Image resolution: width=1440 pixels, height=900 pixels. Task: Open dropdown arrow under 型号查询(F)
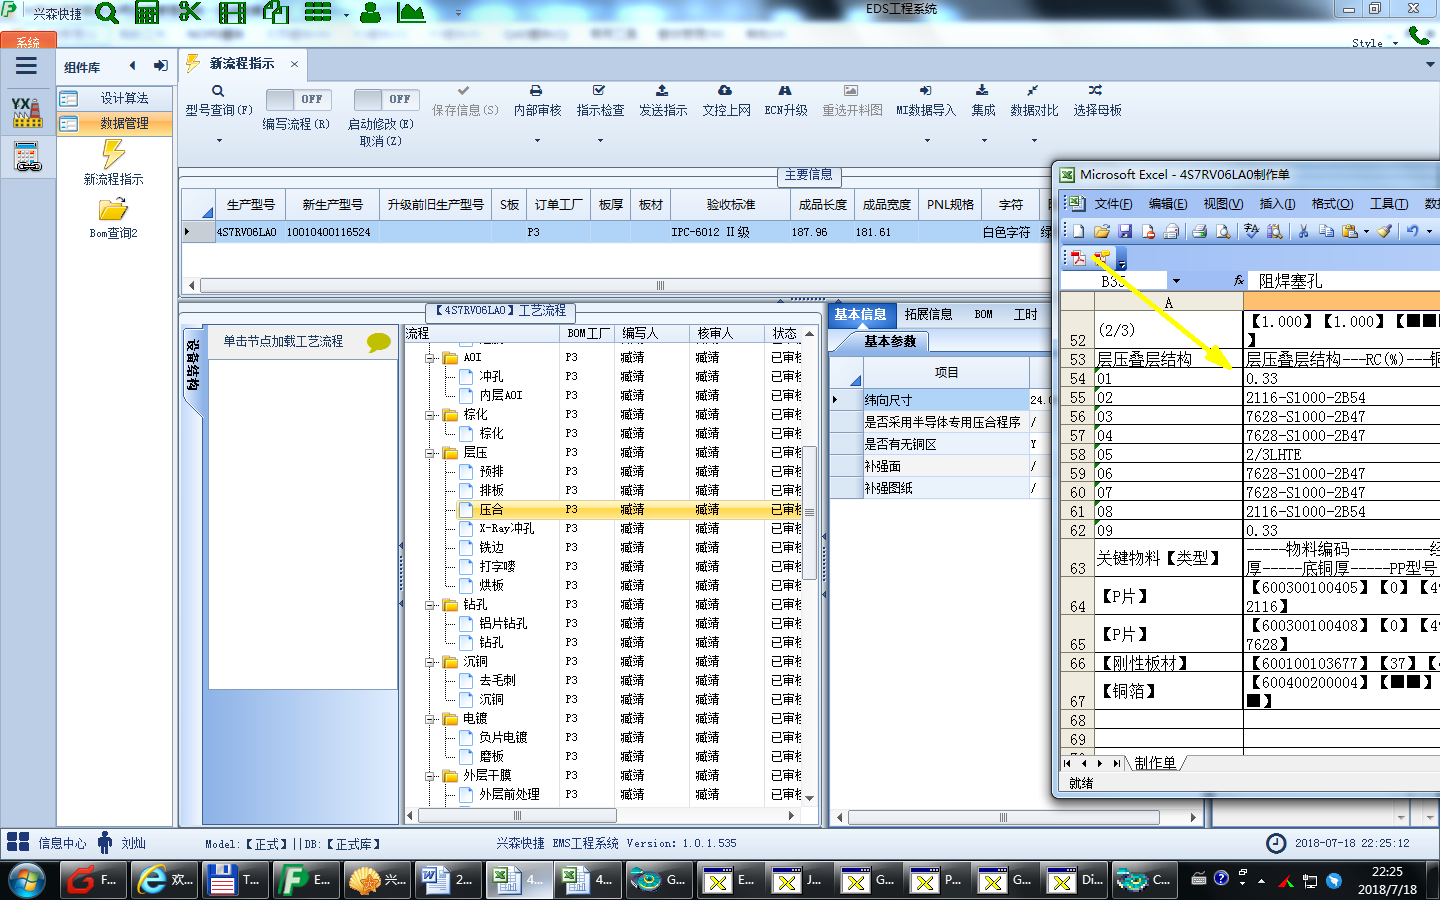(x=219, y=141)
